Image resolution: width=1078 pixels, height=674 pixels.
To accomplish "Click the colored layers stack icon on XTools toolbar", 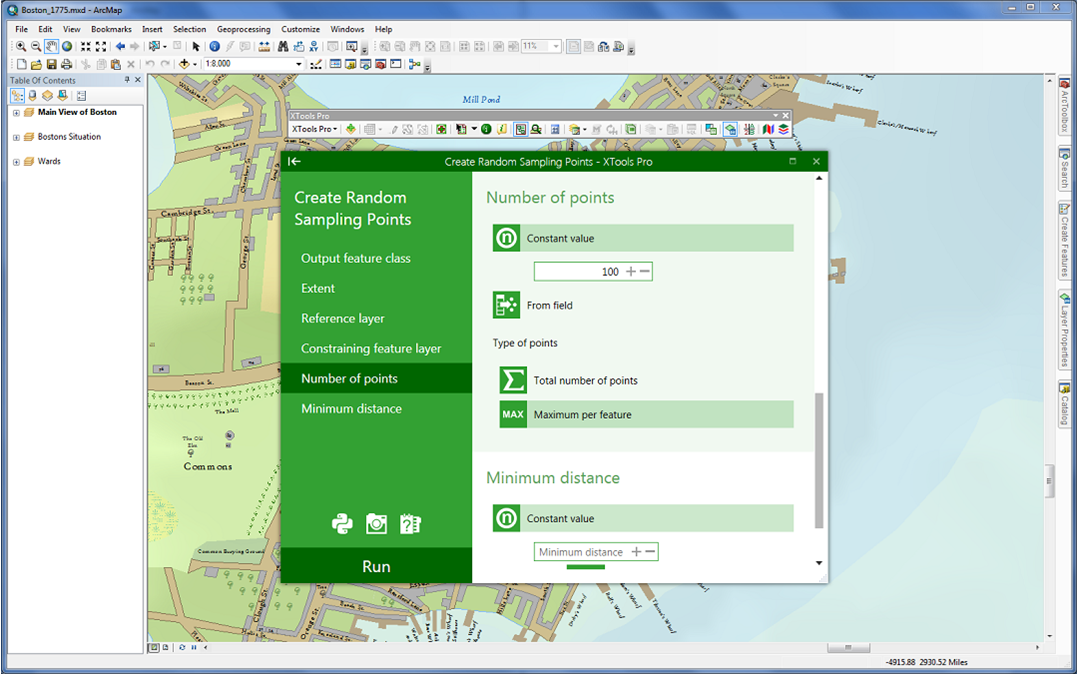I will pos(784,129).
